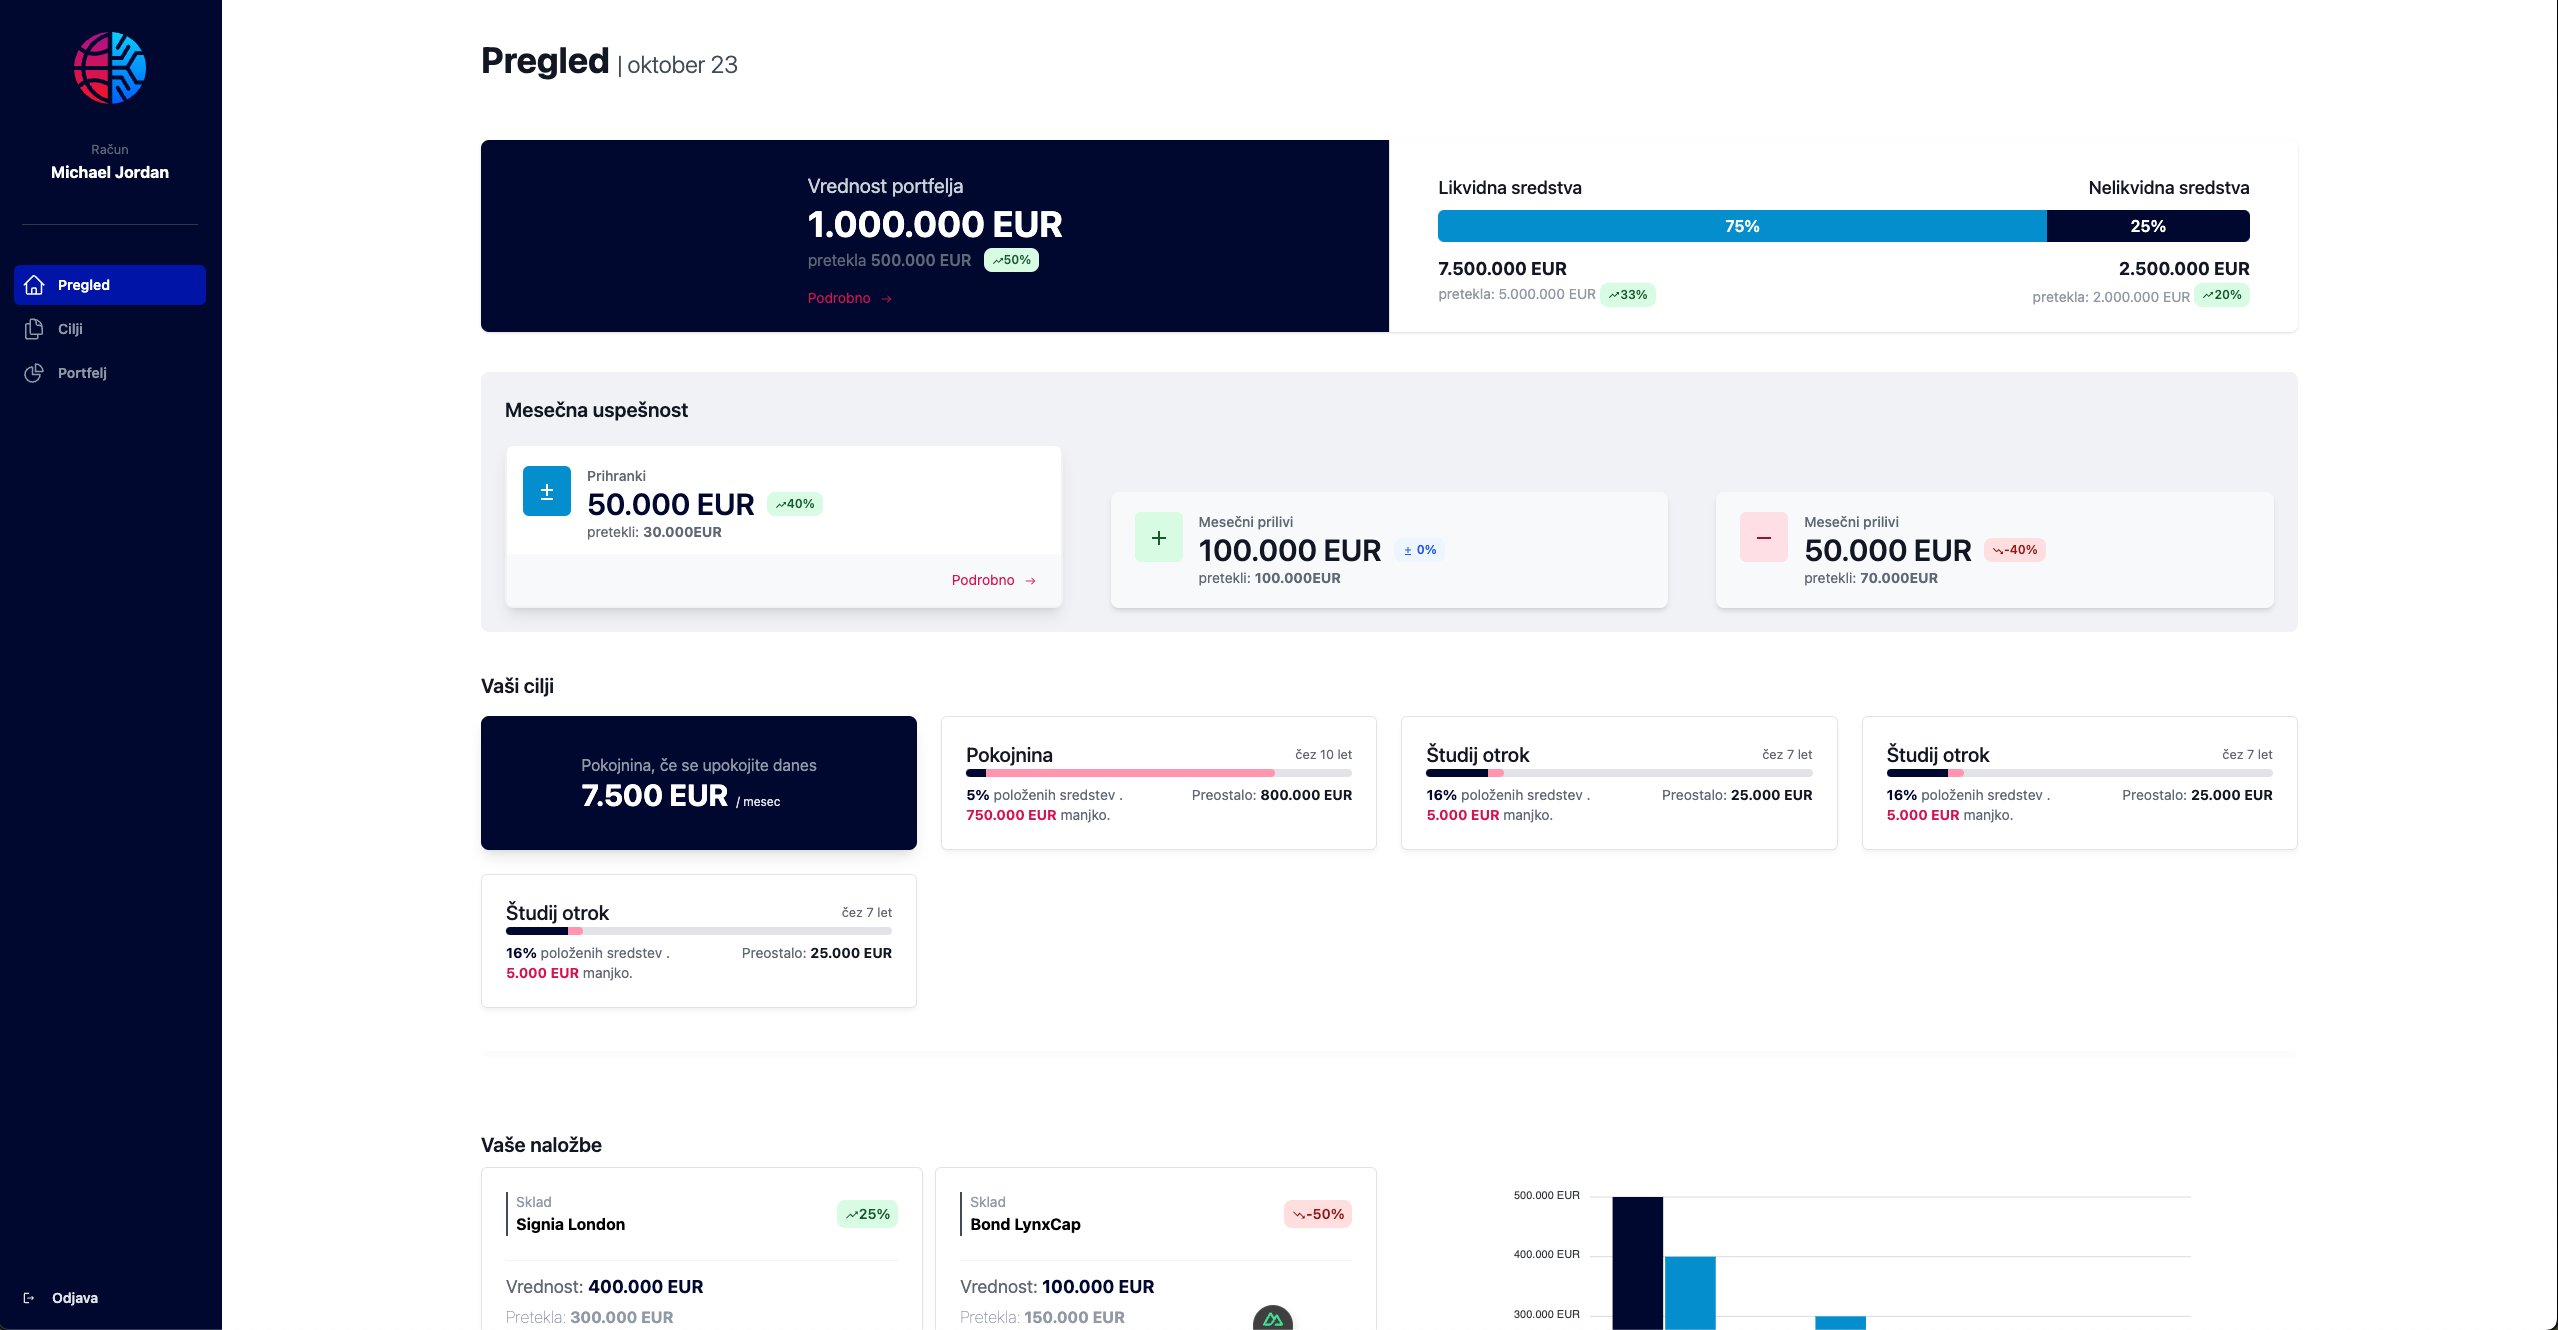Click the 75% liquid assets bar segment

pos(1741,226)
